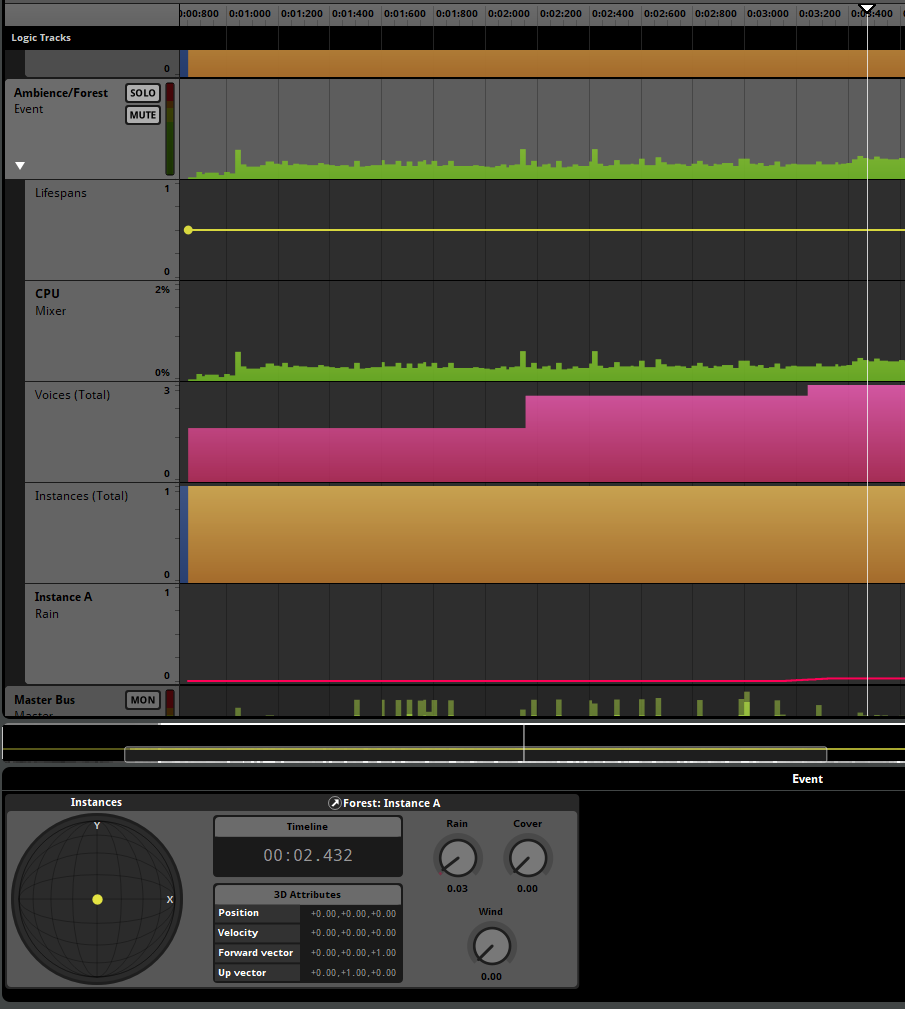Click the Timeline section header
This screenshot has height=1009, width=905.
click(x=306, y=826)
